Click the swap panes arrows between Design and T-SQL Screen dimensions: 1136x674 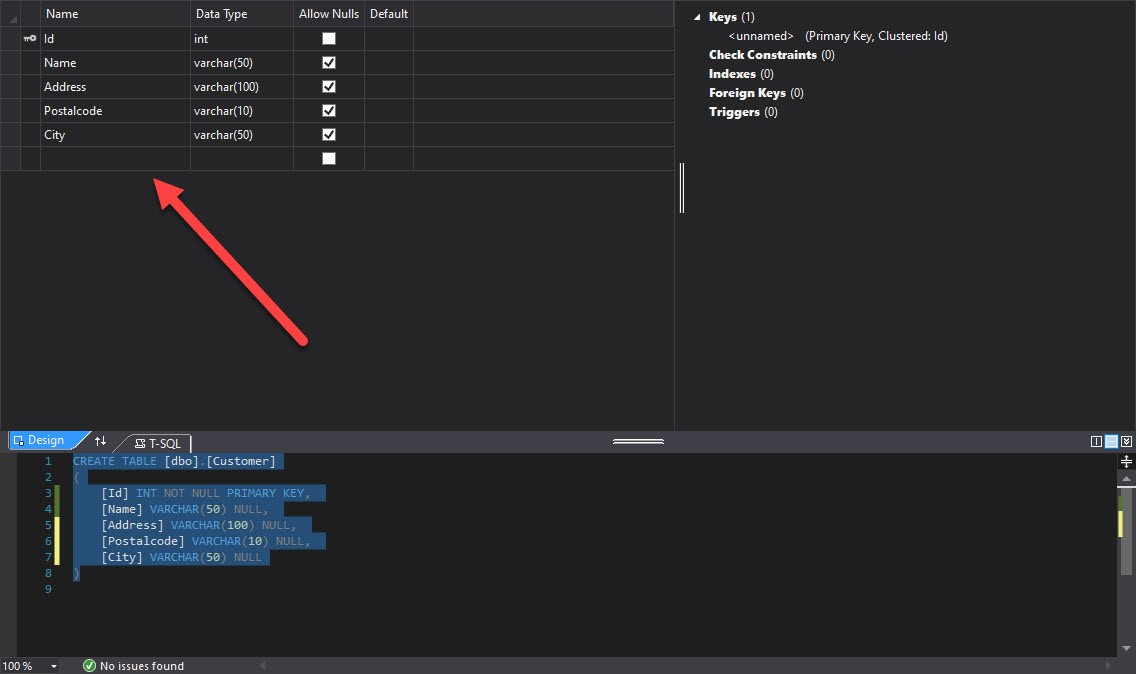(99, 441)
